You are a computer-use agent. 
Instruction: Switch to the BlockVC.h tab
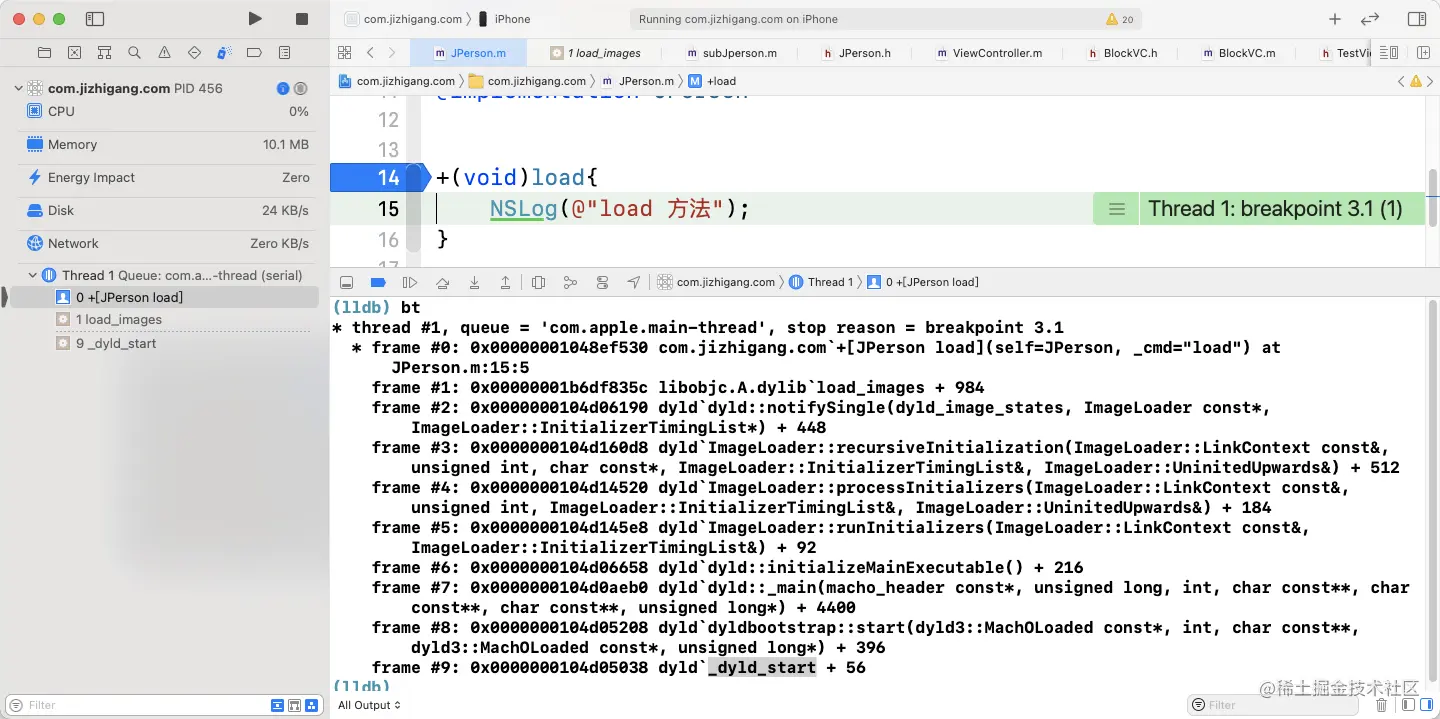point(1122,53)
